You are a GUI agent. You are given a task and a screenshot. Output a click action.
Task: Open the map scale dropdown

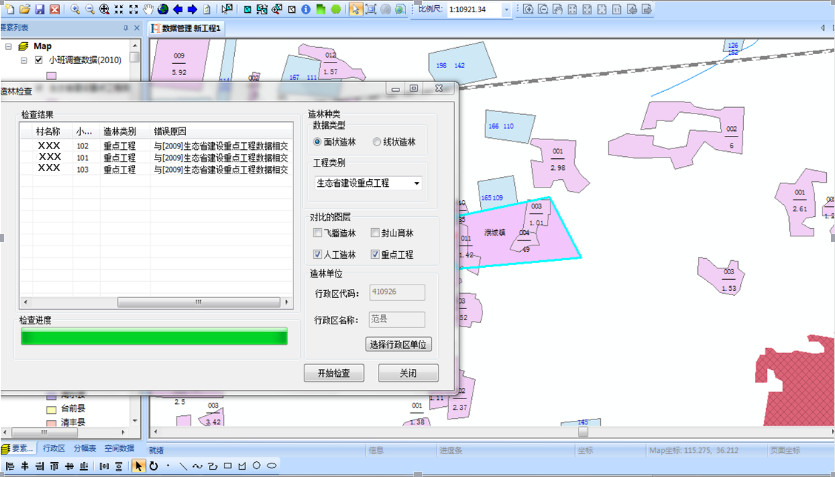point(506,9)
